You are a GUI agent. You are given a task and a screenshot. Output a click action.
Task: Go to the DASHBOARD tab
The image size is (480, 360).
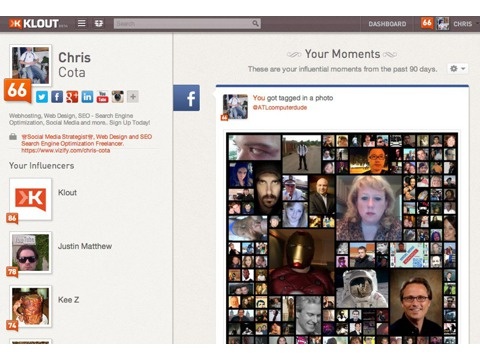click(387, 24)
